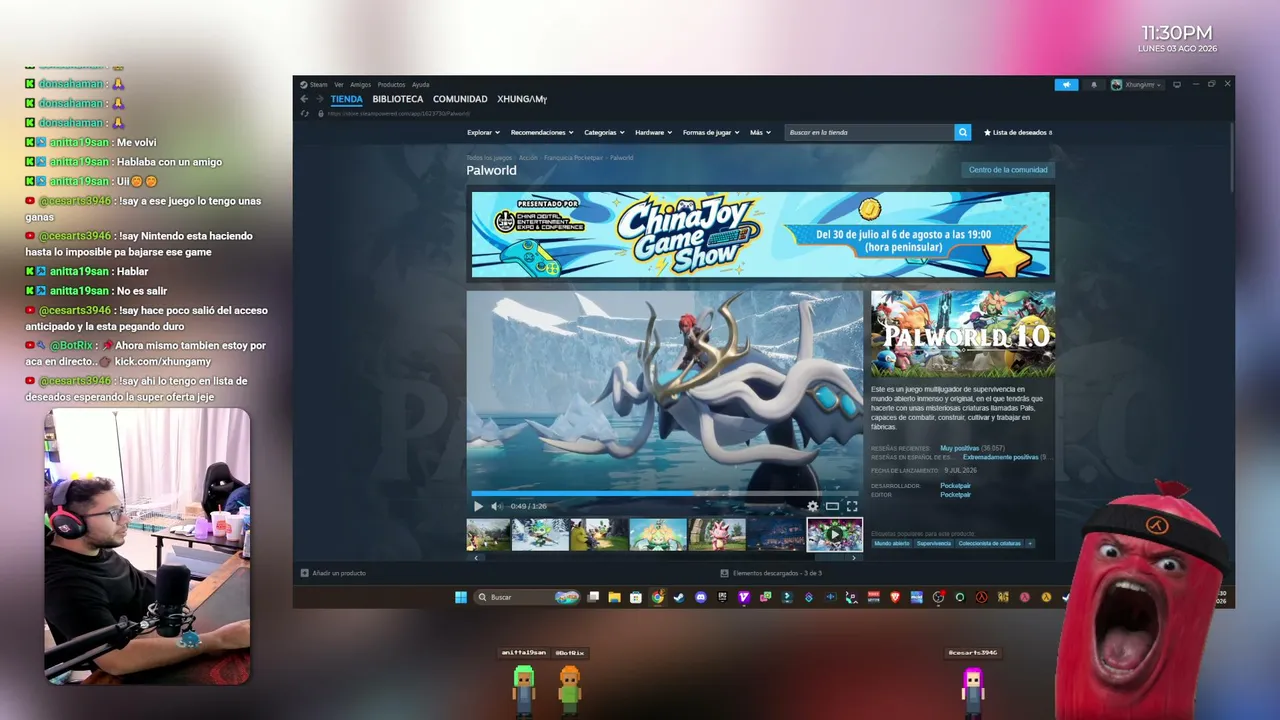The height and width of the screenshot is (720, 1280).
Task: Select the Coleccionista de criaturas tag
Action: 990,543
